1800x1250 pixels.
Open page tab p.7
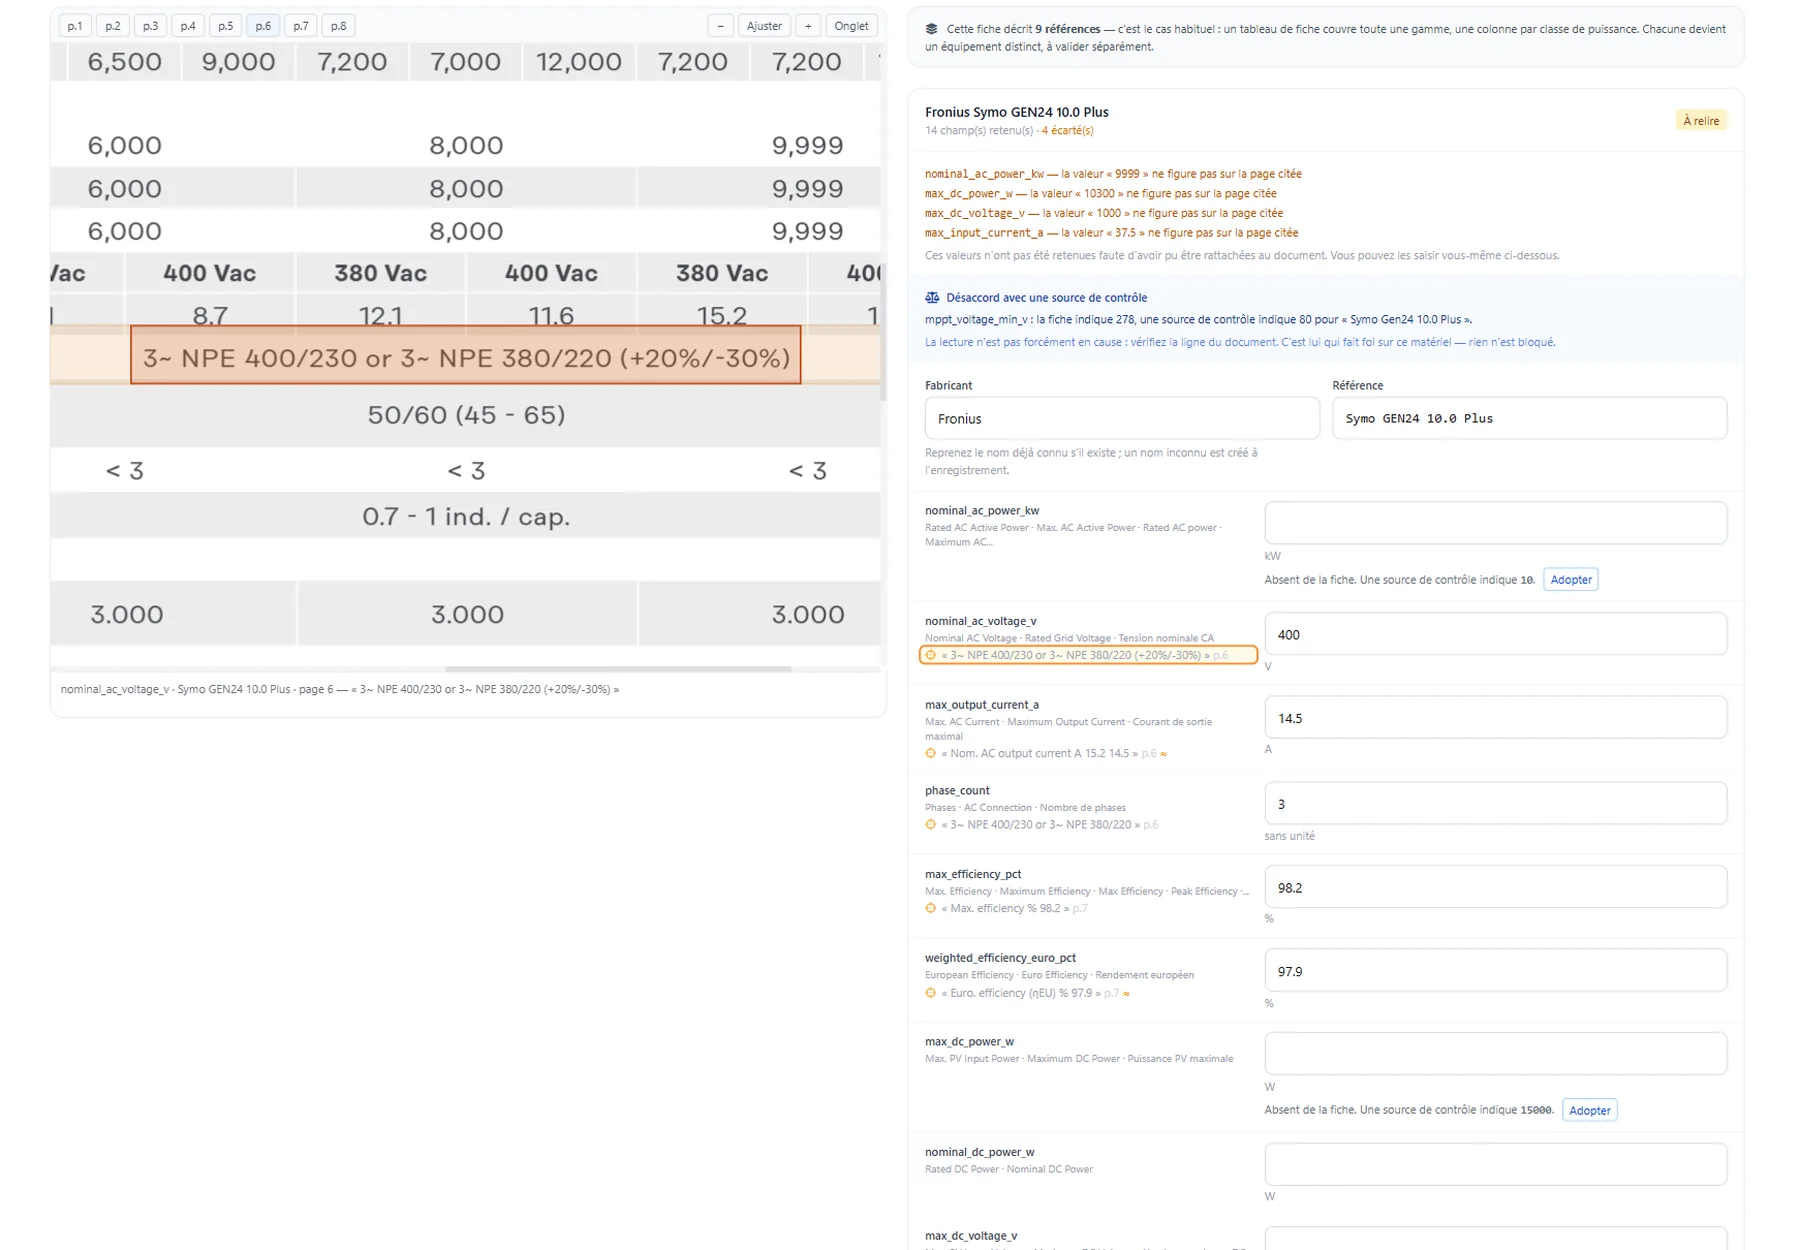pyautogui.click(x=301, y=26)
